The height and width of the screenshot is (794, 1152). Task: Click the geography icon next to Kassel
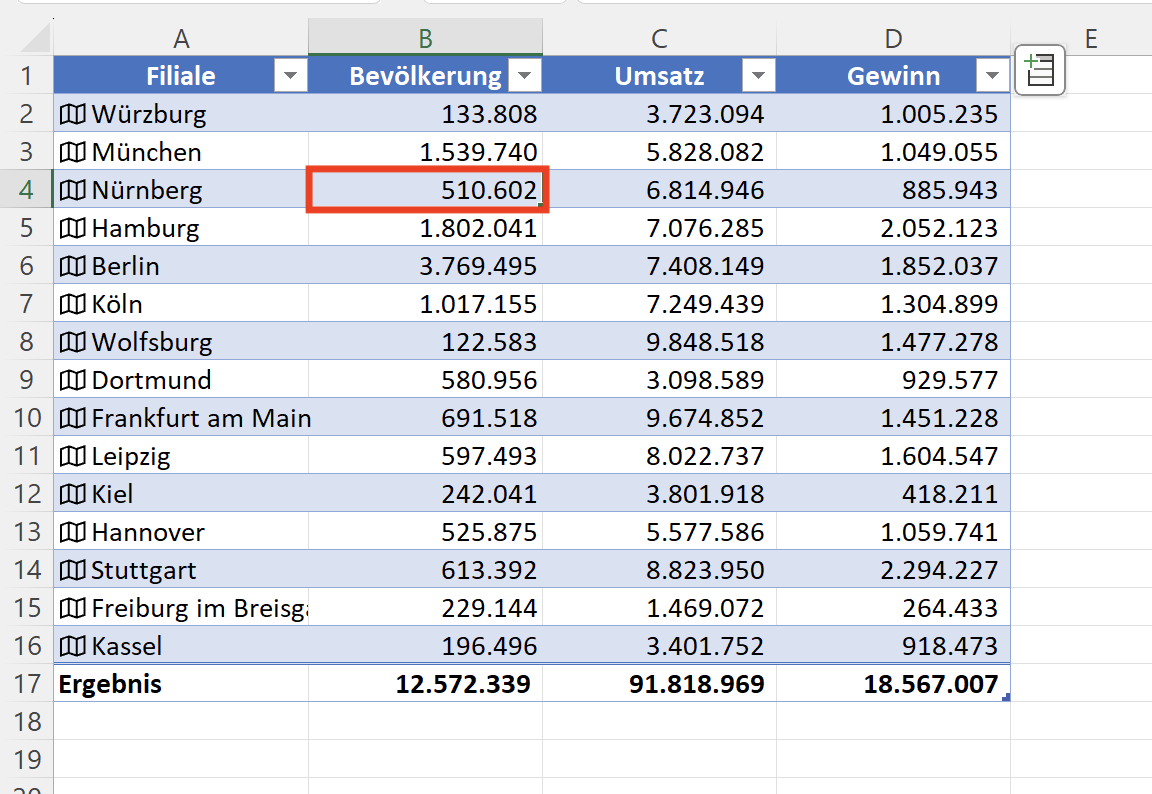pos(73,646)
